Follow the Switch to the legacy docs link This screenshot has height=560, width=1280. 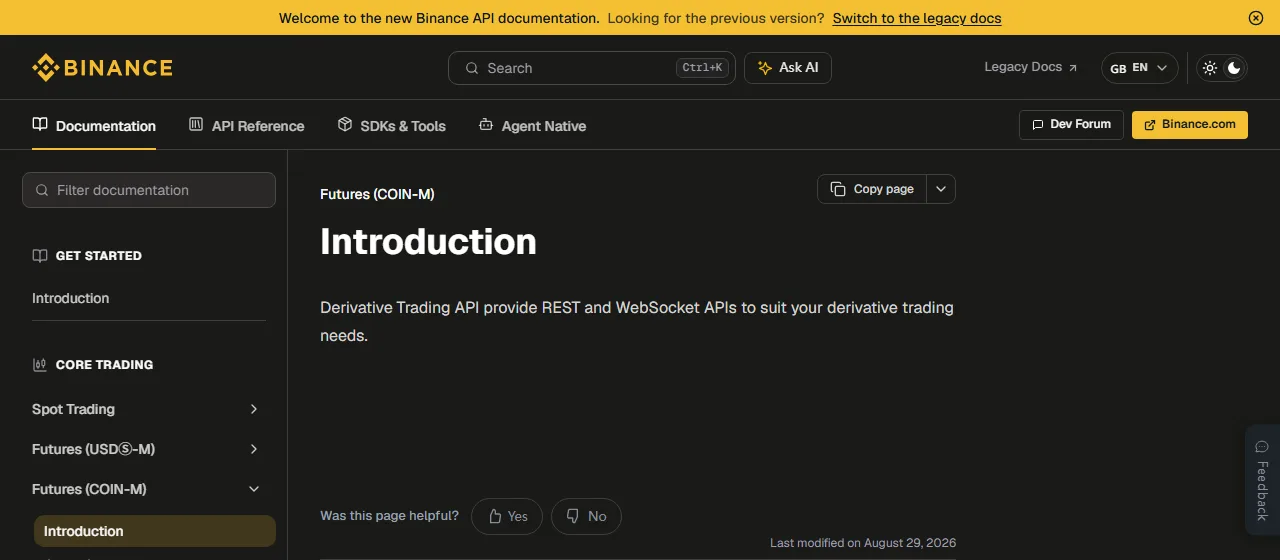(x=917, y=18)
